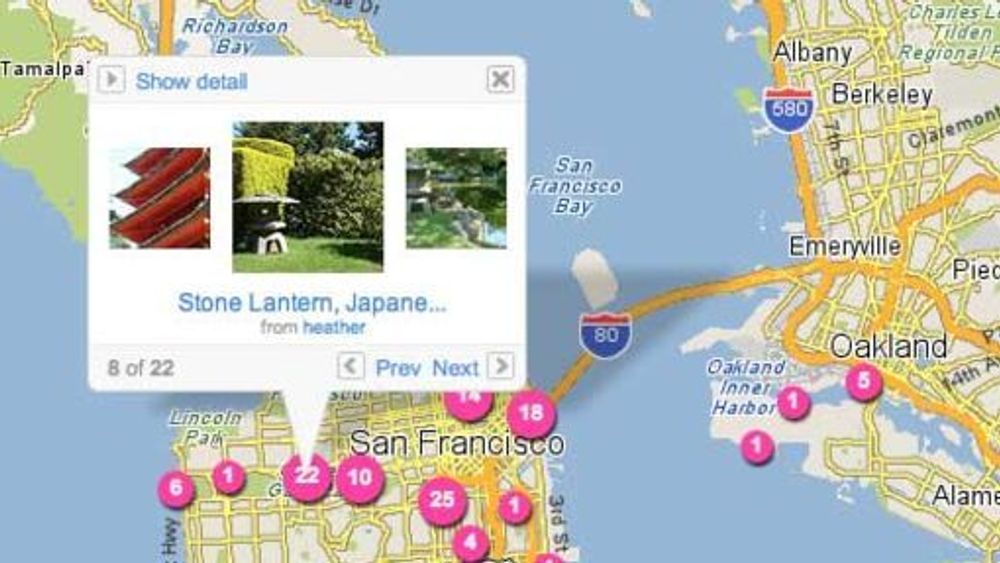Expand the Show detail arrow icon
Viewport: 1000px width, 563px height.
point(111,80)
